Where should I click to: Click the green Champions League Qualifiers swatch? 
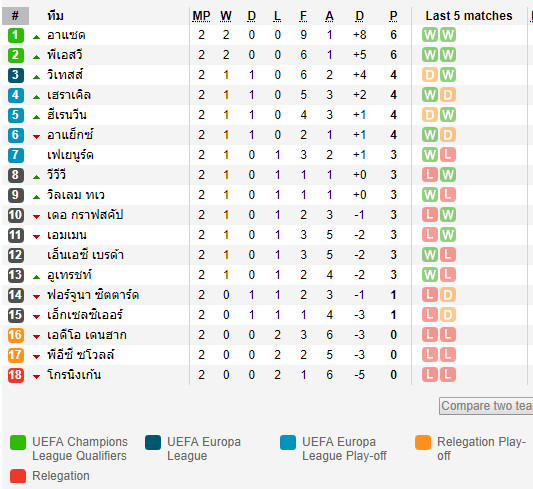tap(18, 442)
